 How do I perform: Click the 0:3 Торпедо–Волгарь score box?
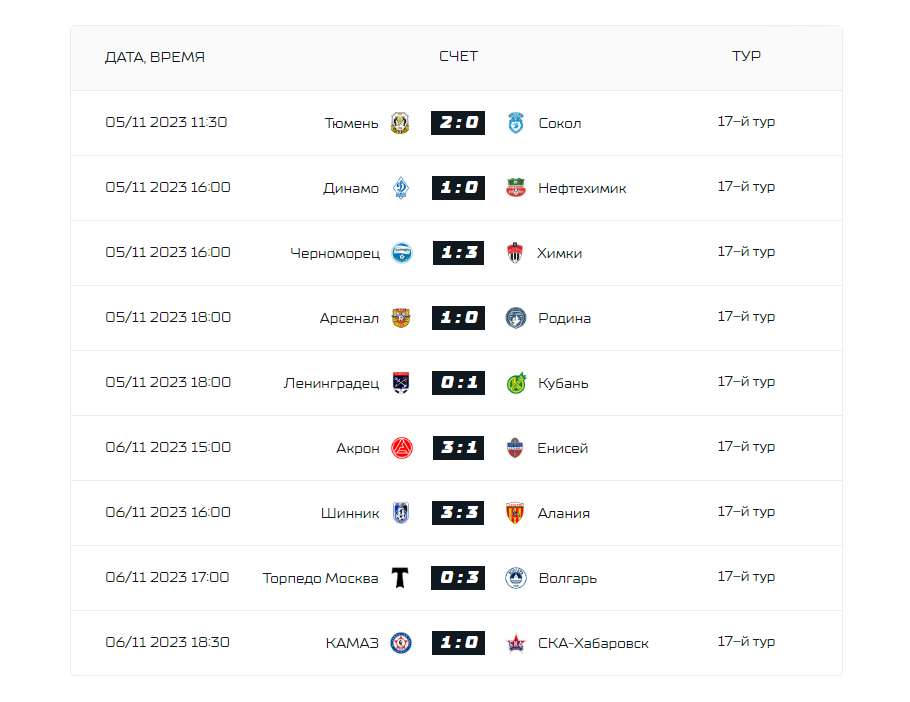pyautogui.click(x=458, y=578)
